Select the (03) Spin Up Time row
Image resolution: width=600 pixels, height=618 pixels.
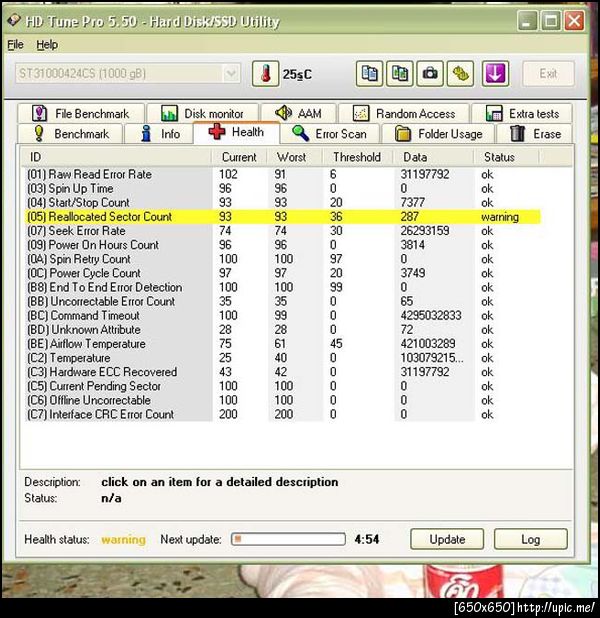(x=282, y=188)
